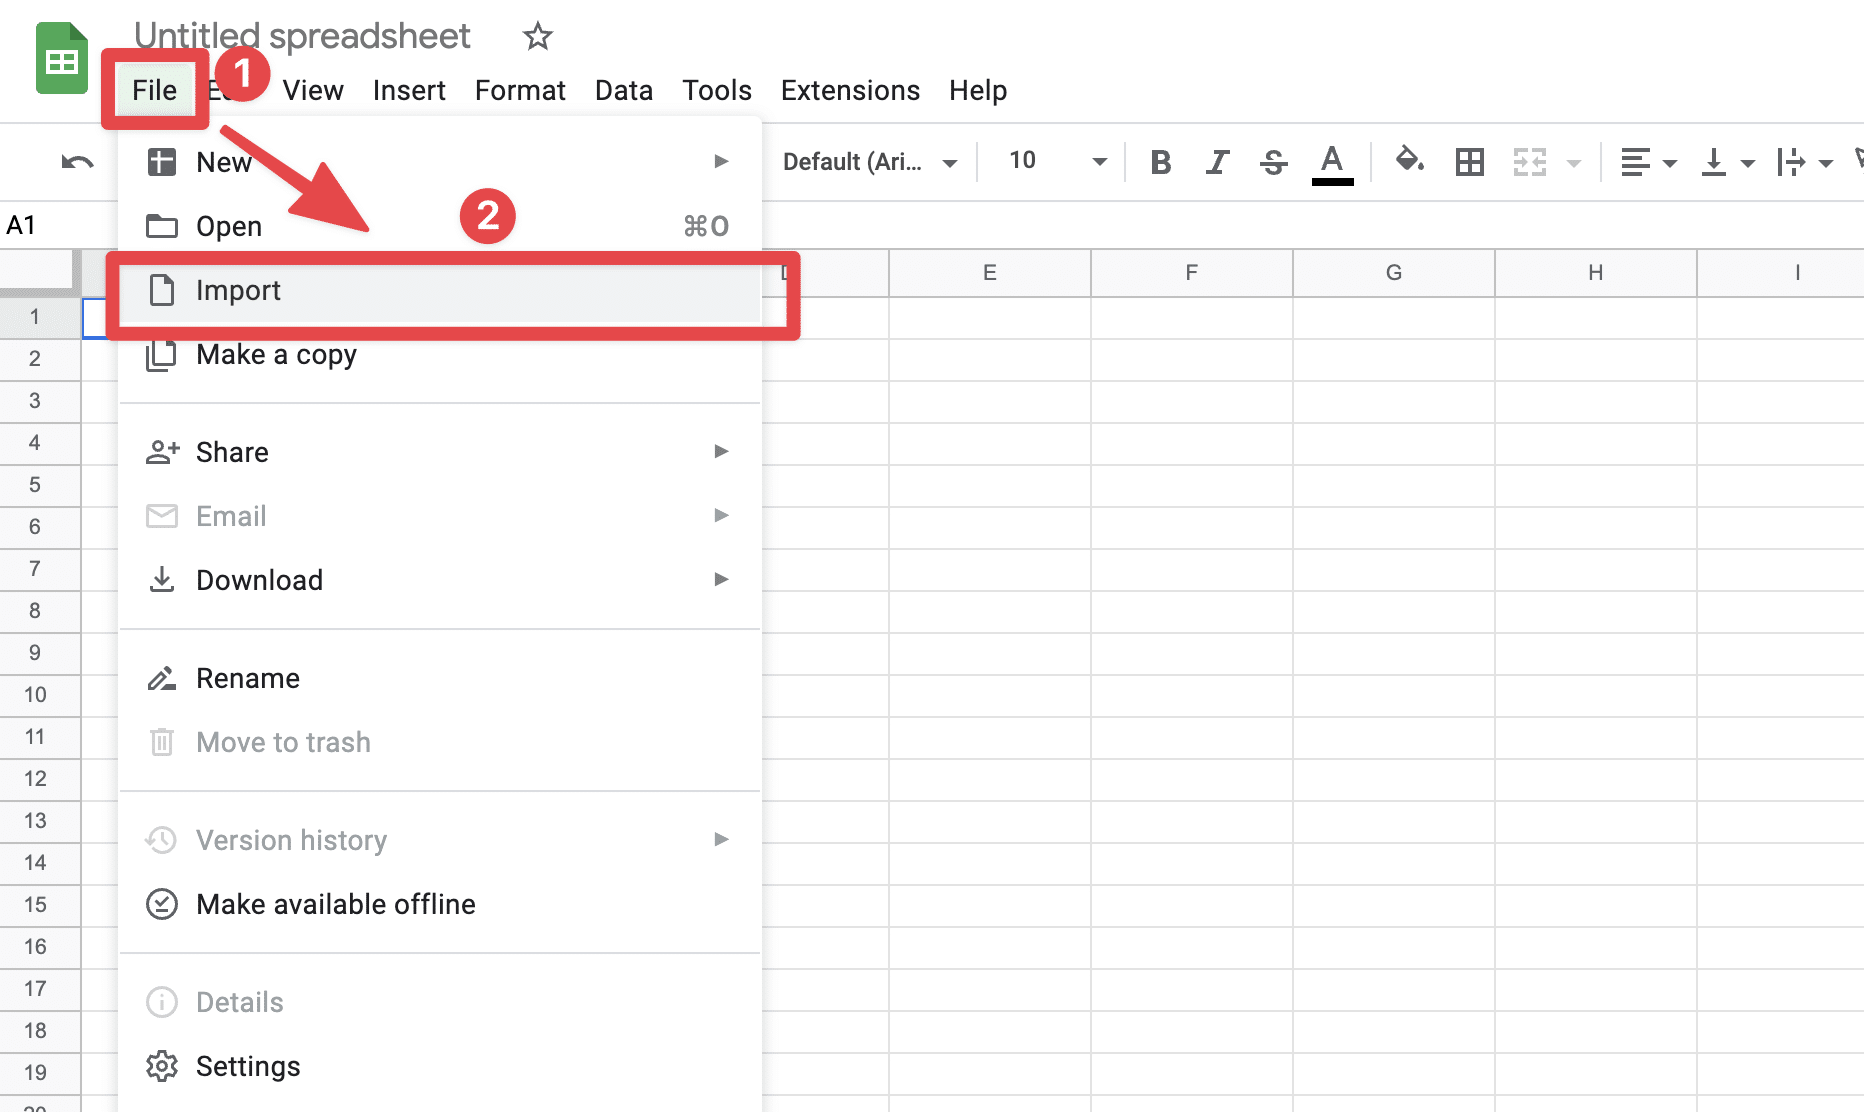Select row 5 header
The image size is (1864, 1112).
(x=39, y=485)
